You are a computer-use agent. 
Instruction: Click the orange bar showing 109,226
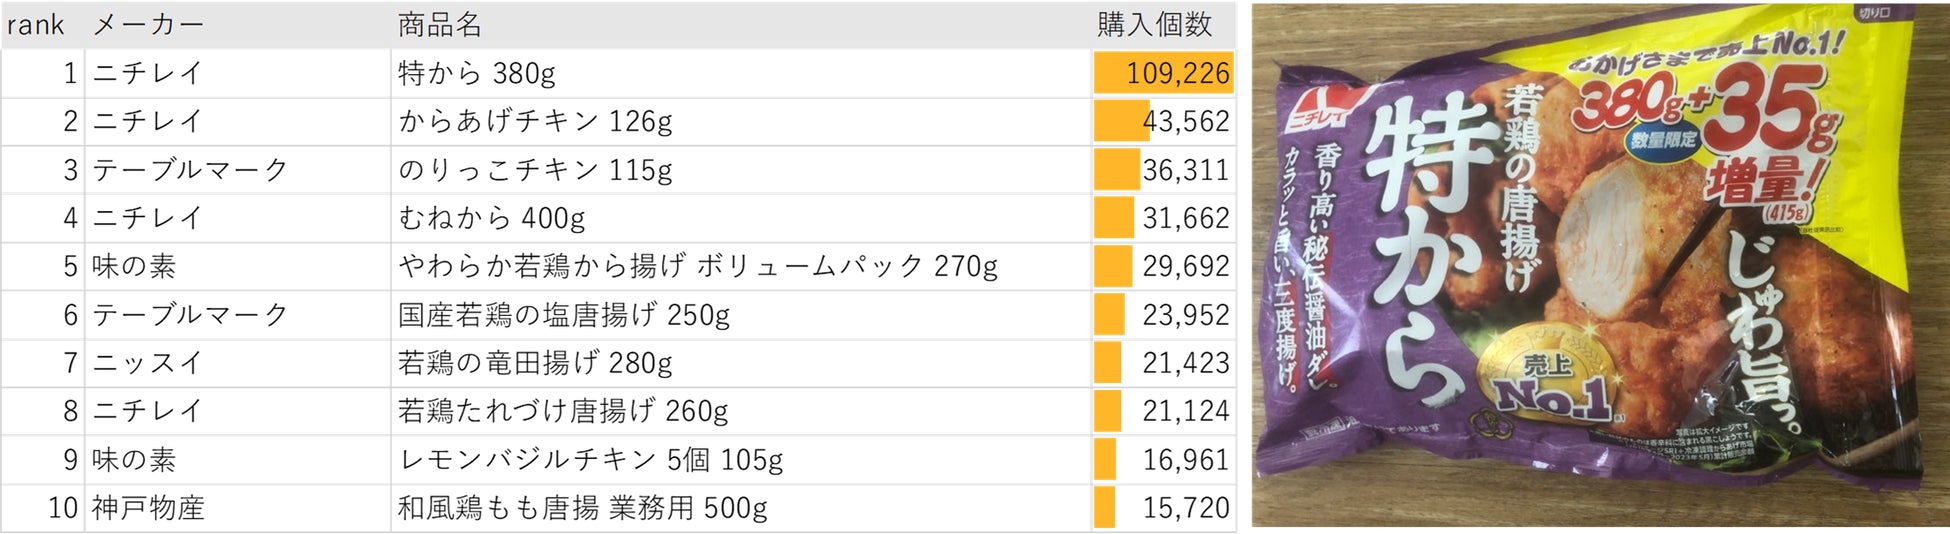click(1163, 73)
